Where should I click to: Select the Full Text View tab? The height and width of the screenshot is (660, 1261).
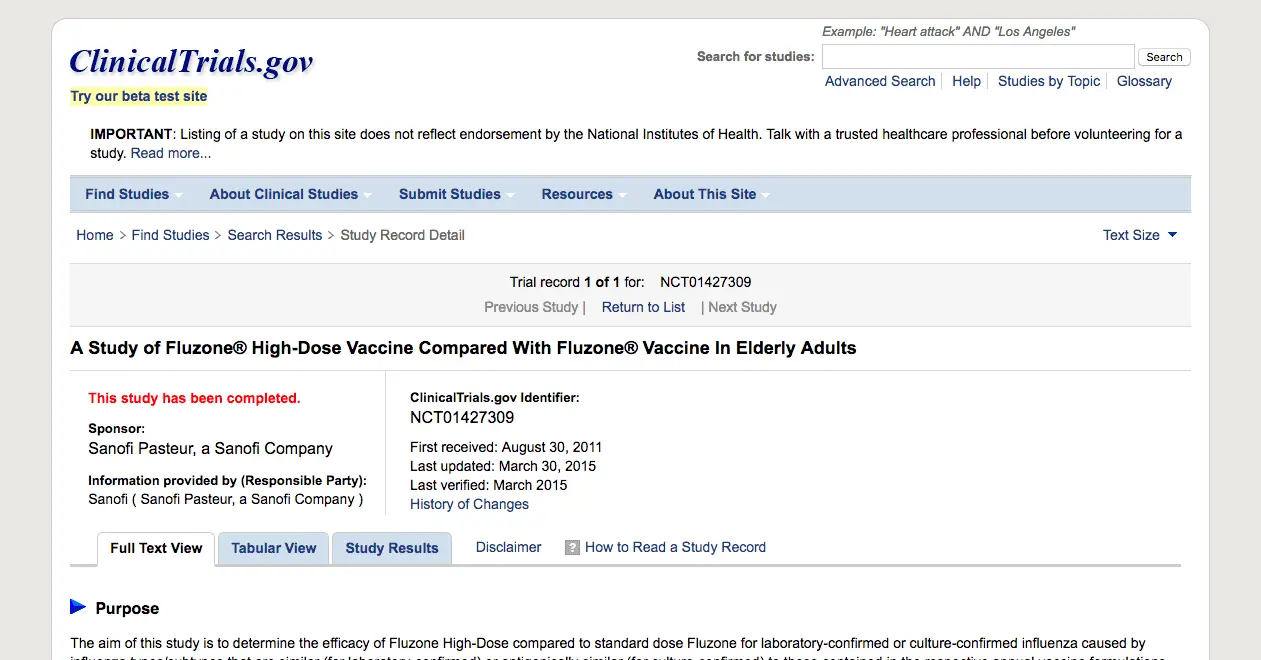pyautogui.click(x=156, y=548)
